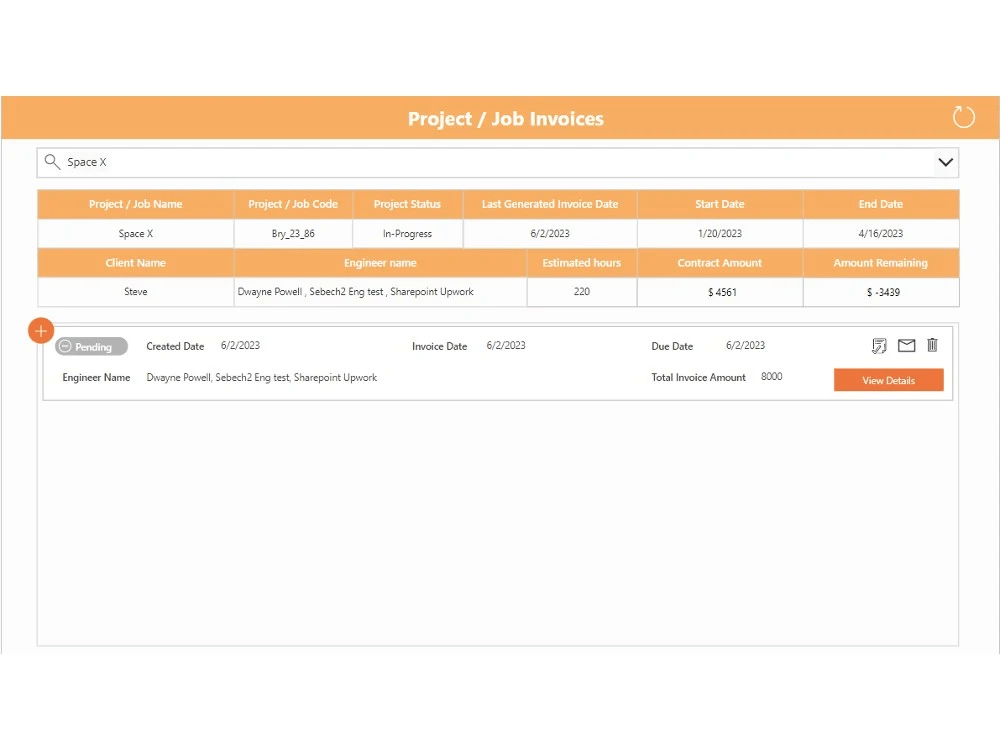Click the $ 4561 contract amount

(722, 292)
